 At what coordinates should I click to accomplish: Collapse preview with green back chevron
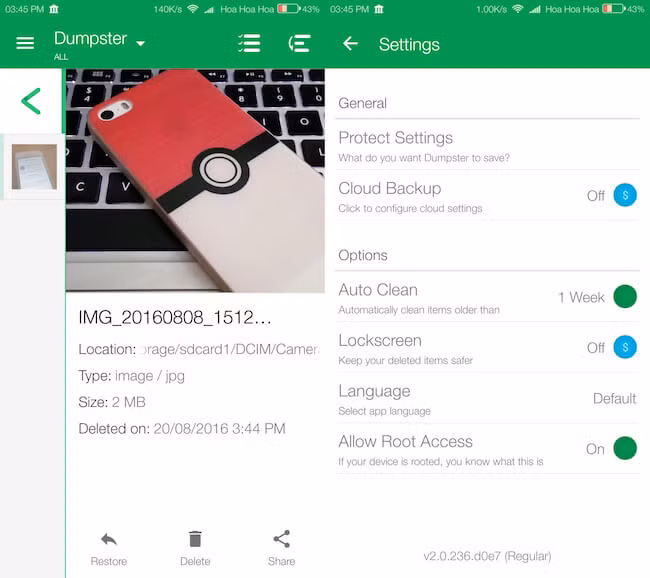click(32, 101)
